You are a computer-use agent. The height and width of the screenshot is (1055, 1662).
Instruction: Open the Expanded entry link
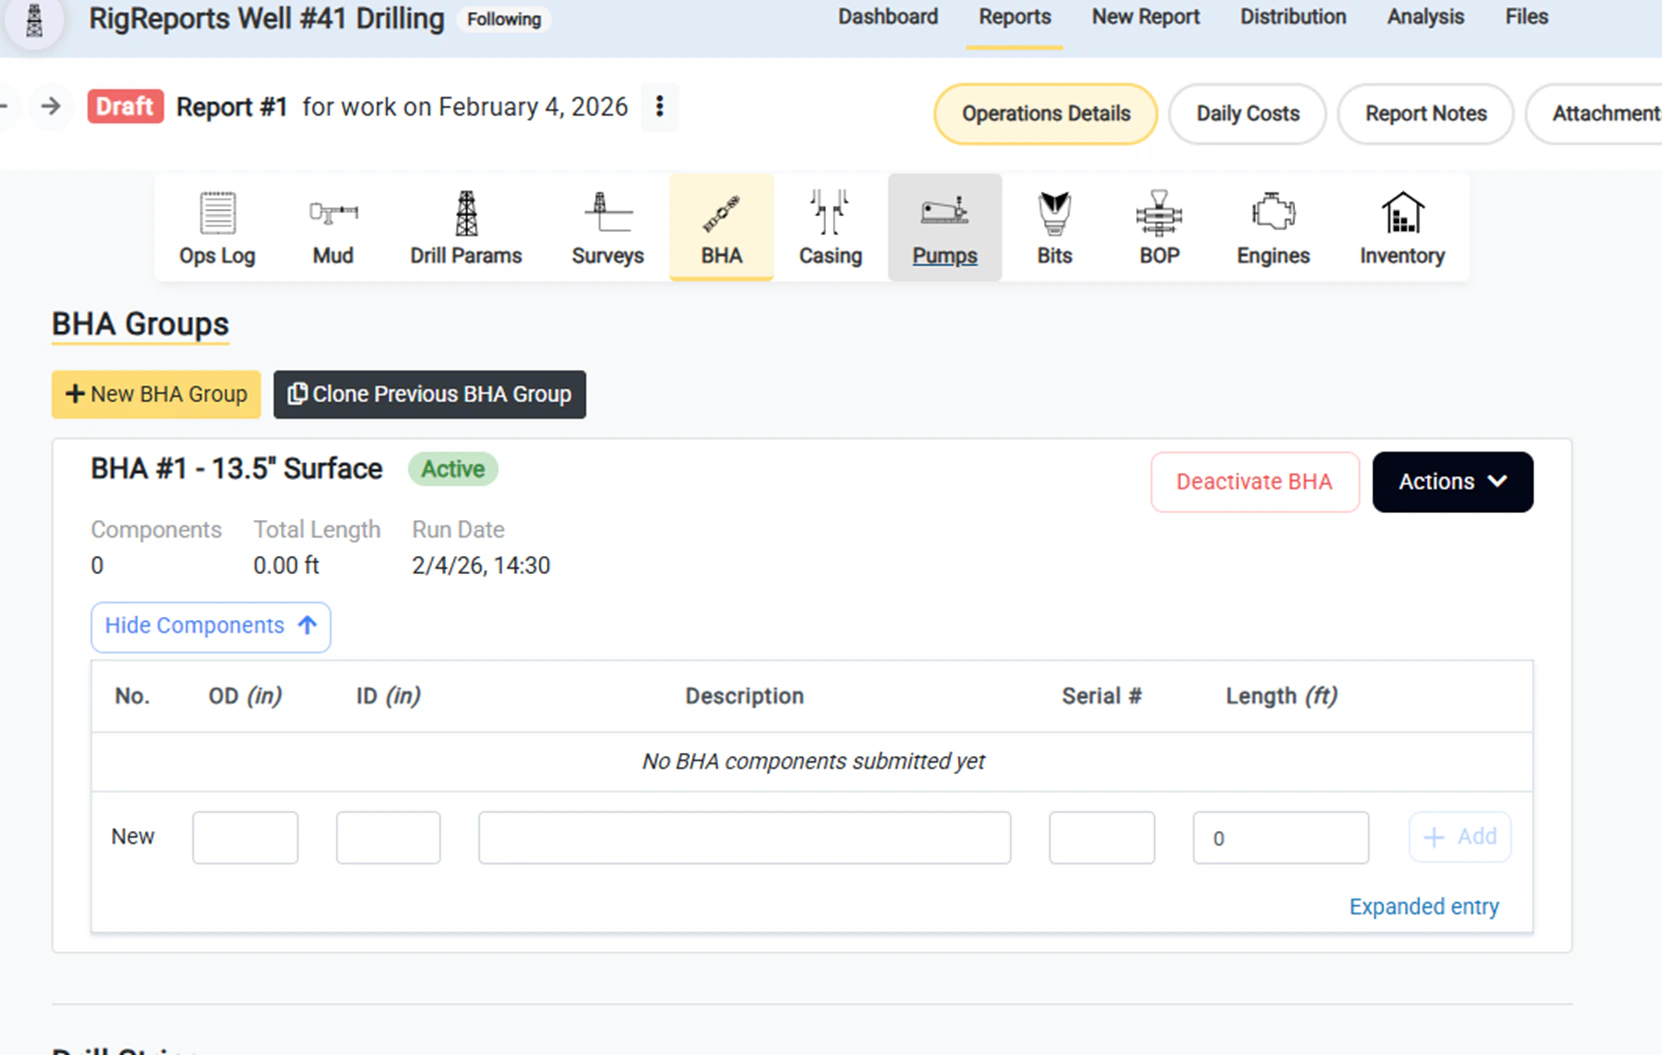[1424, 906]
